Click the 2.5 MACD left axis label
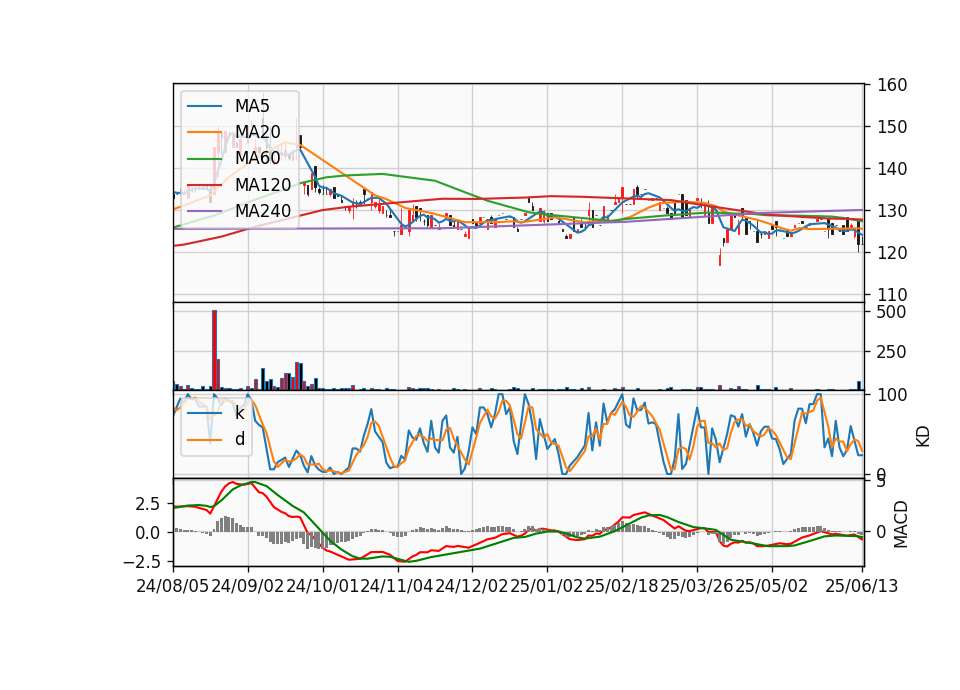 (148, 504)
